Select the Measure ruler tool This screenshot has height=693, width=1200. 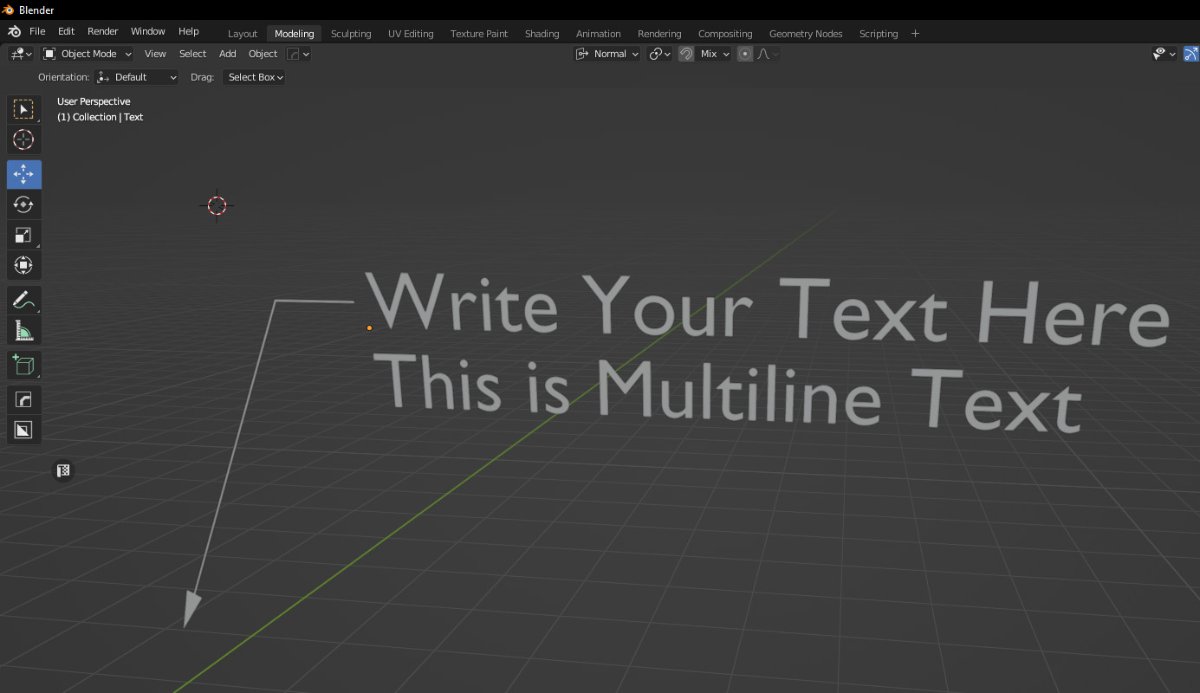[x=24, y=330]
